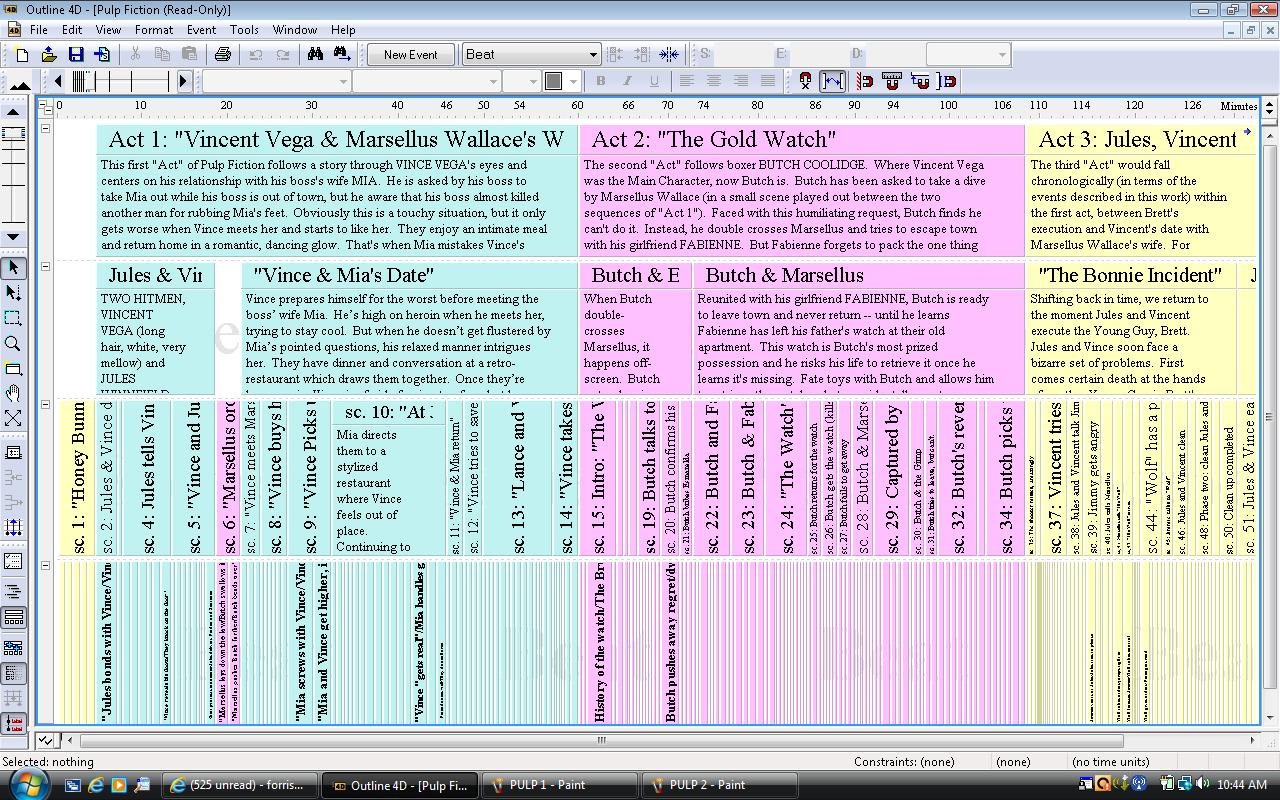Click the zoom-in right arrow button by zoom slider
This screenshot has width=1280, height=800.
[x=183, y=81]
